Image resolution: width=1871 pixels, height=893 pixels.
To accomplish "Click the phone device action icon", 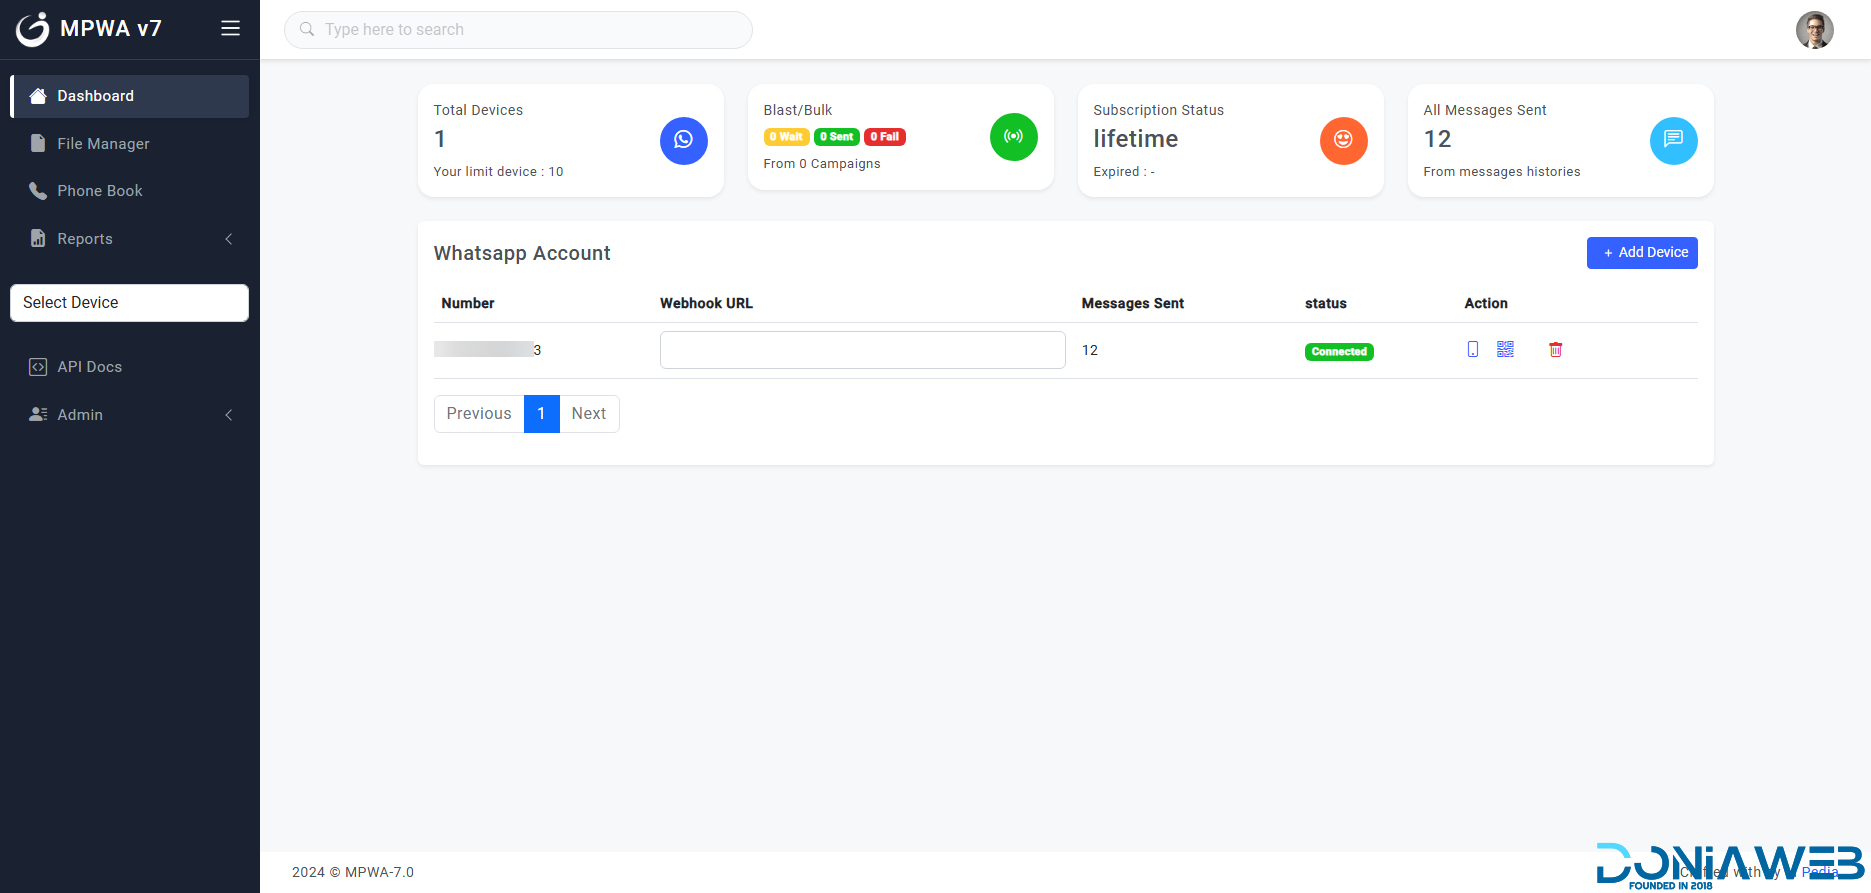I will point(1473,349).
